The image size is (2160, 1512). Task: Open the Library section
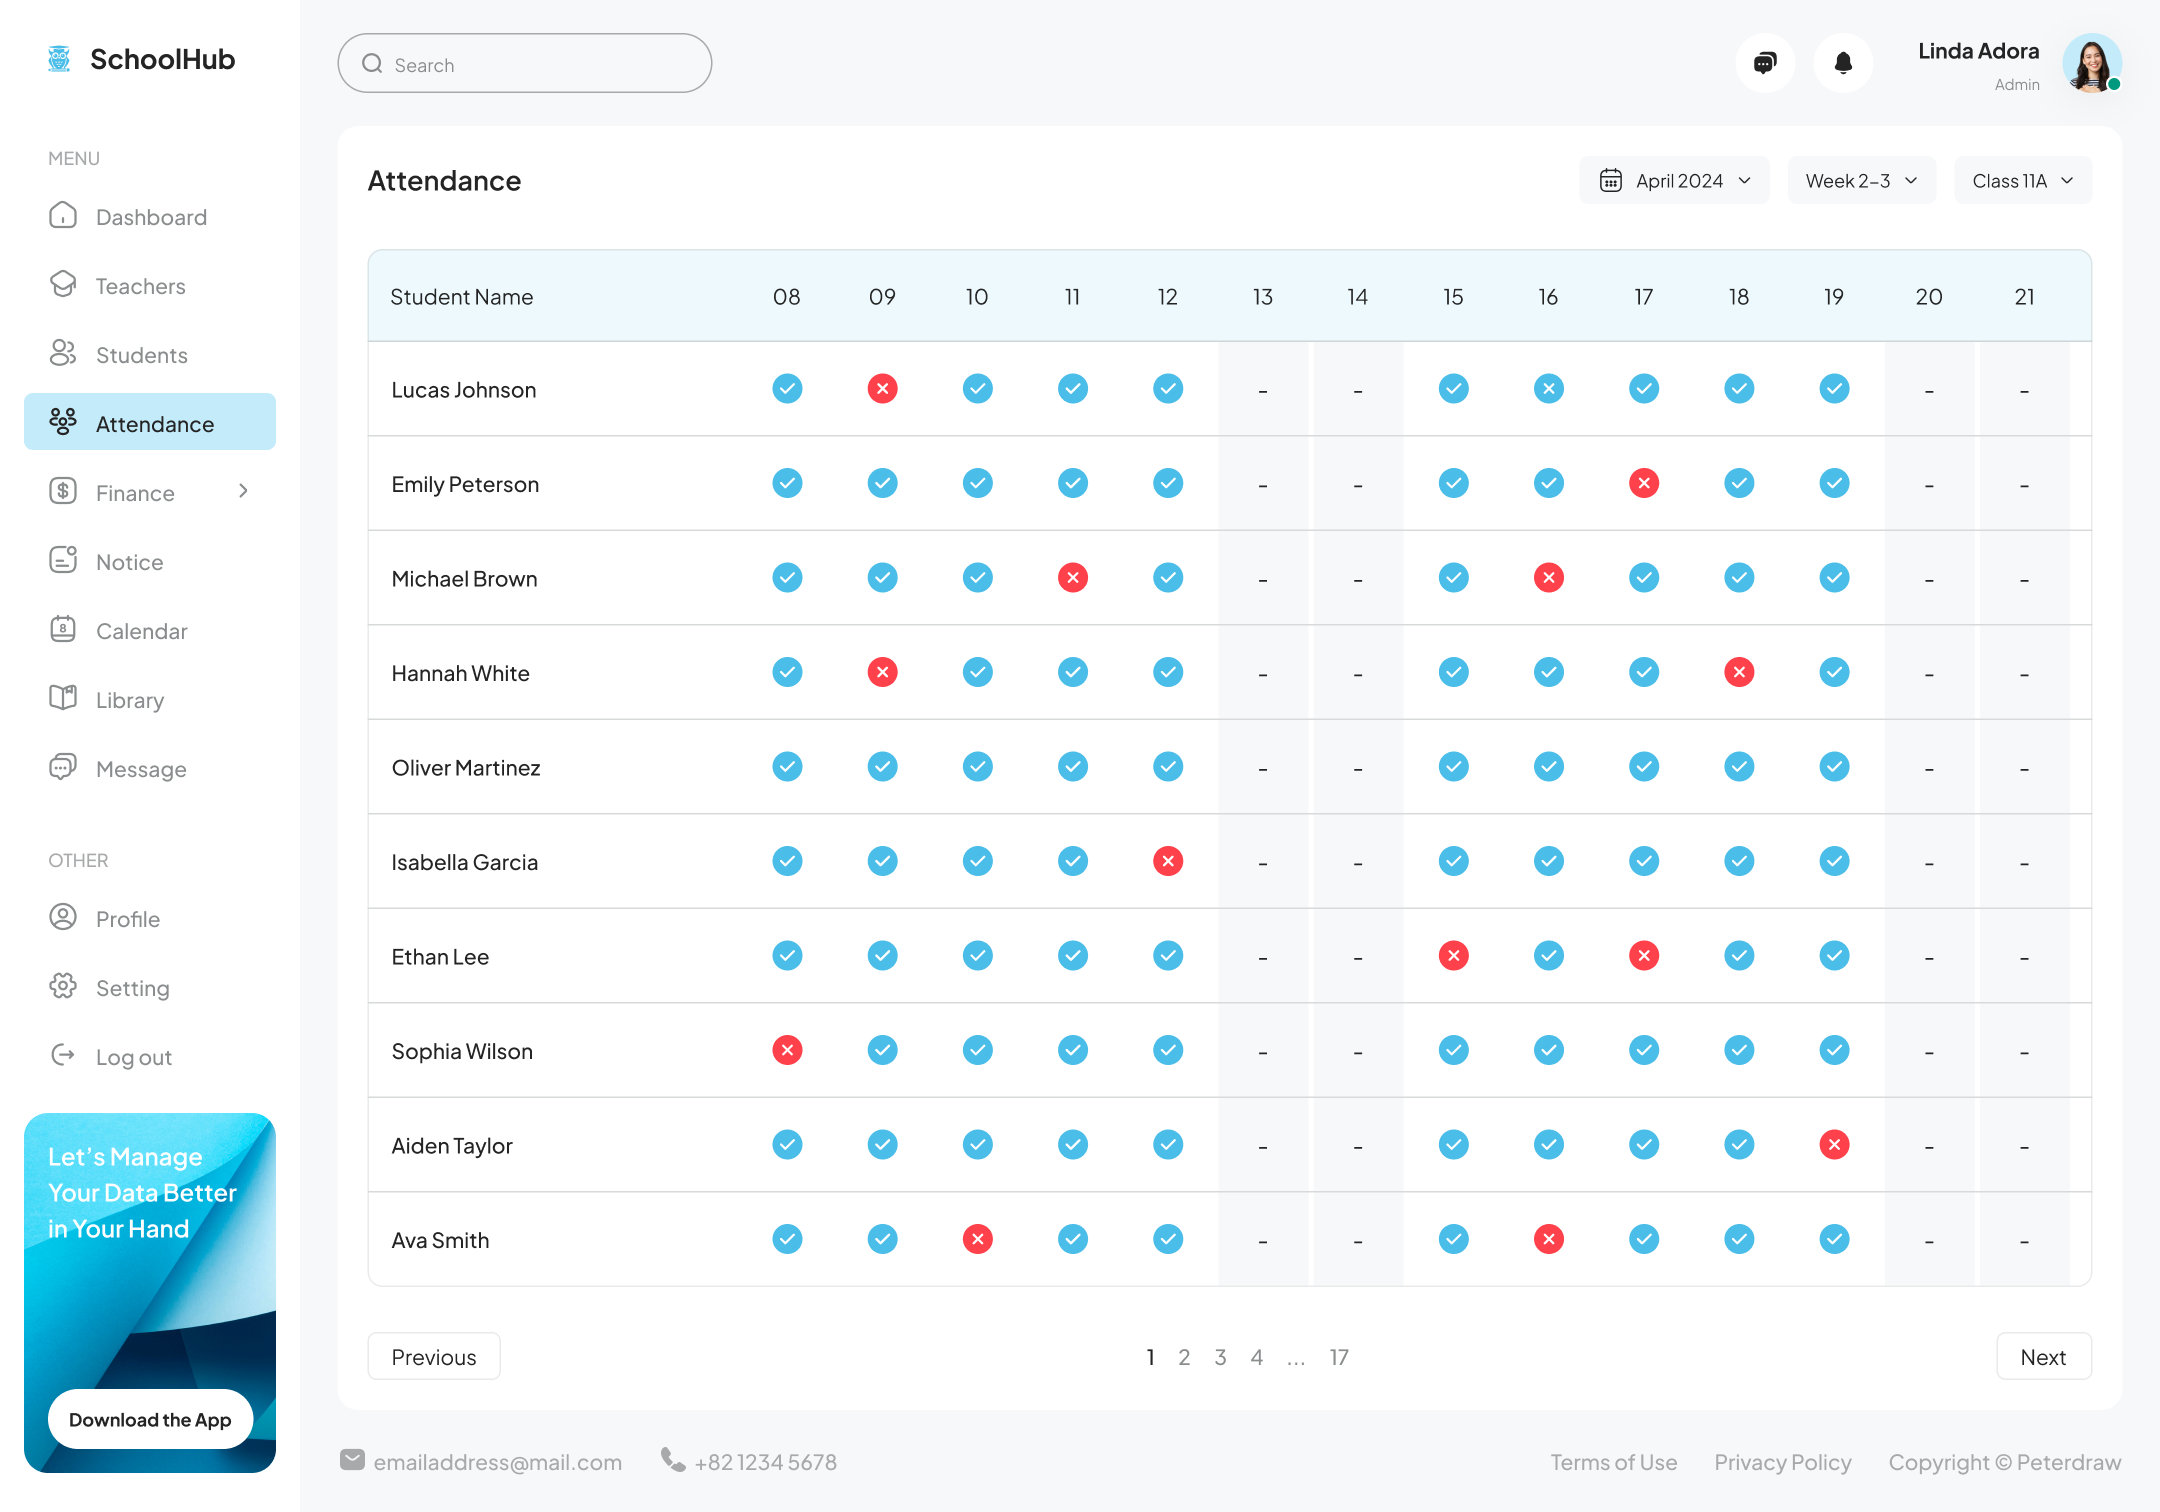coord(130,699)
